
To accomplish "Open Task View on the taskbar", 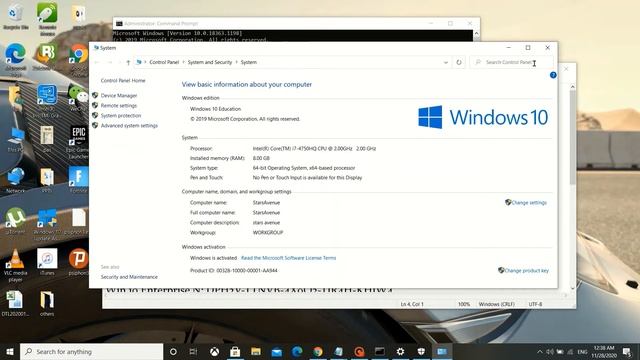I will (x=193, y=351).
